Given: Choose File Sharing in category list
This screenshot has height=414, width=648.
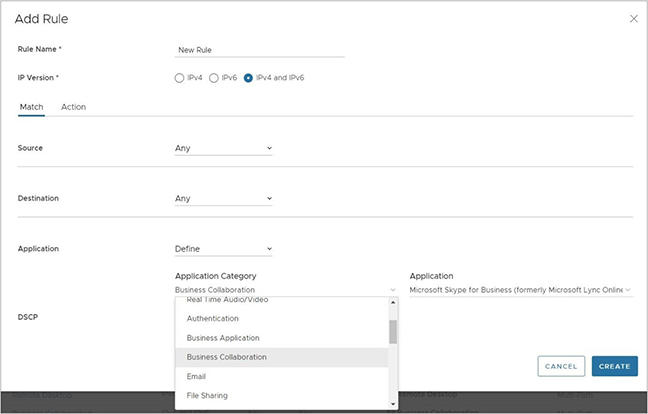Looking at the screenshot, I should tap(207, 395).
